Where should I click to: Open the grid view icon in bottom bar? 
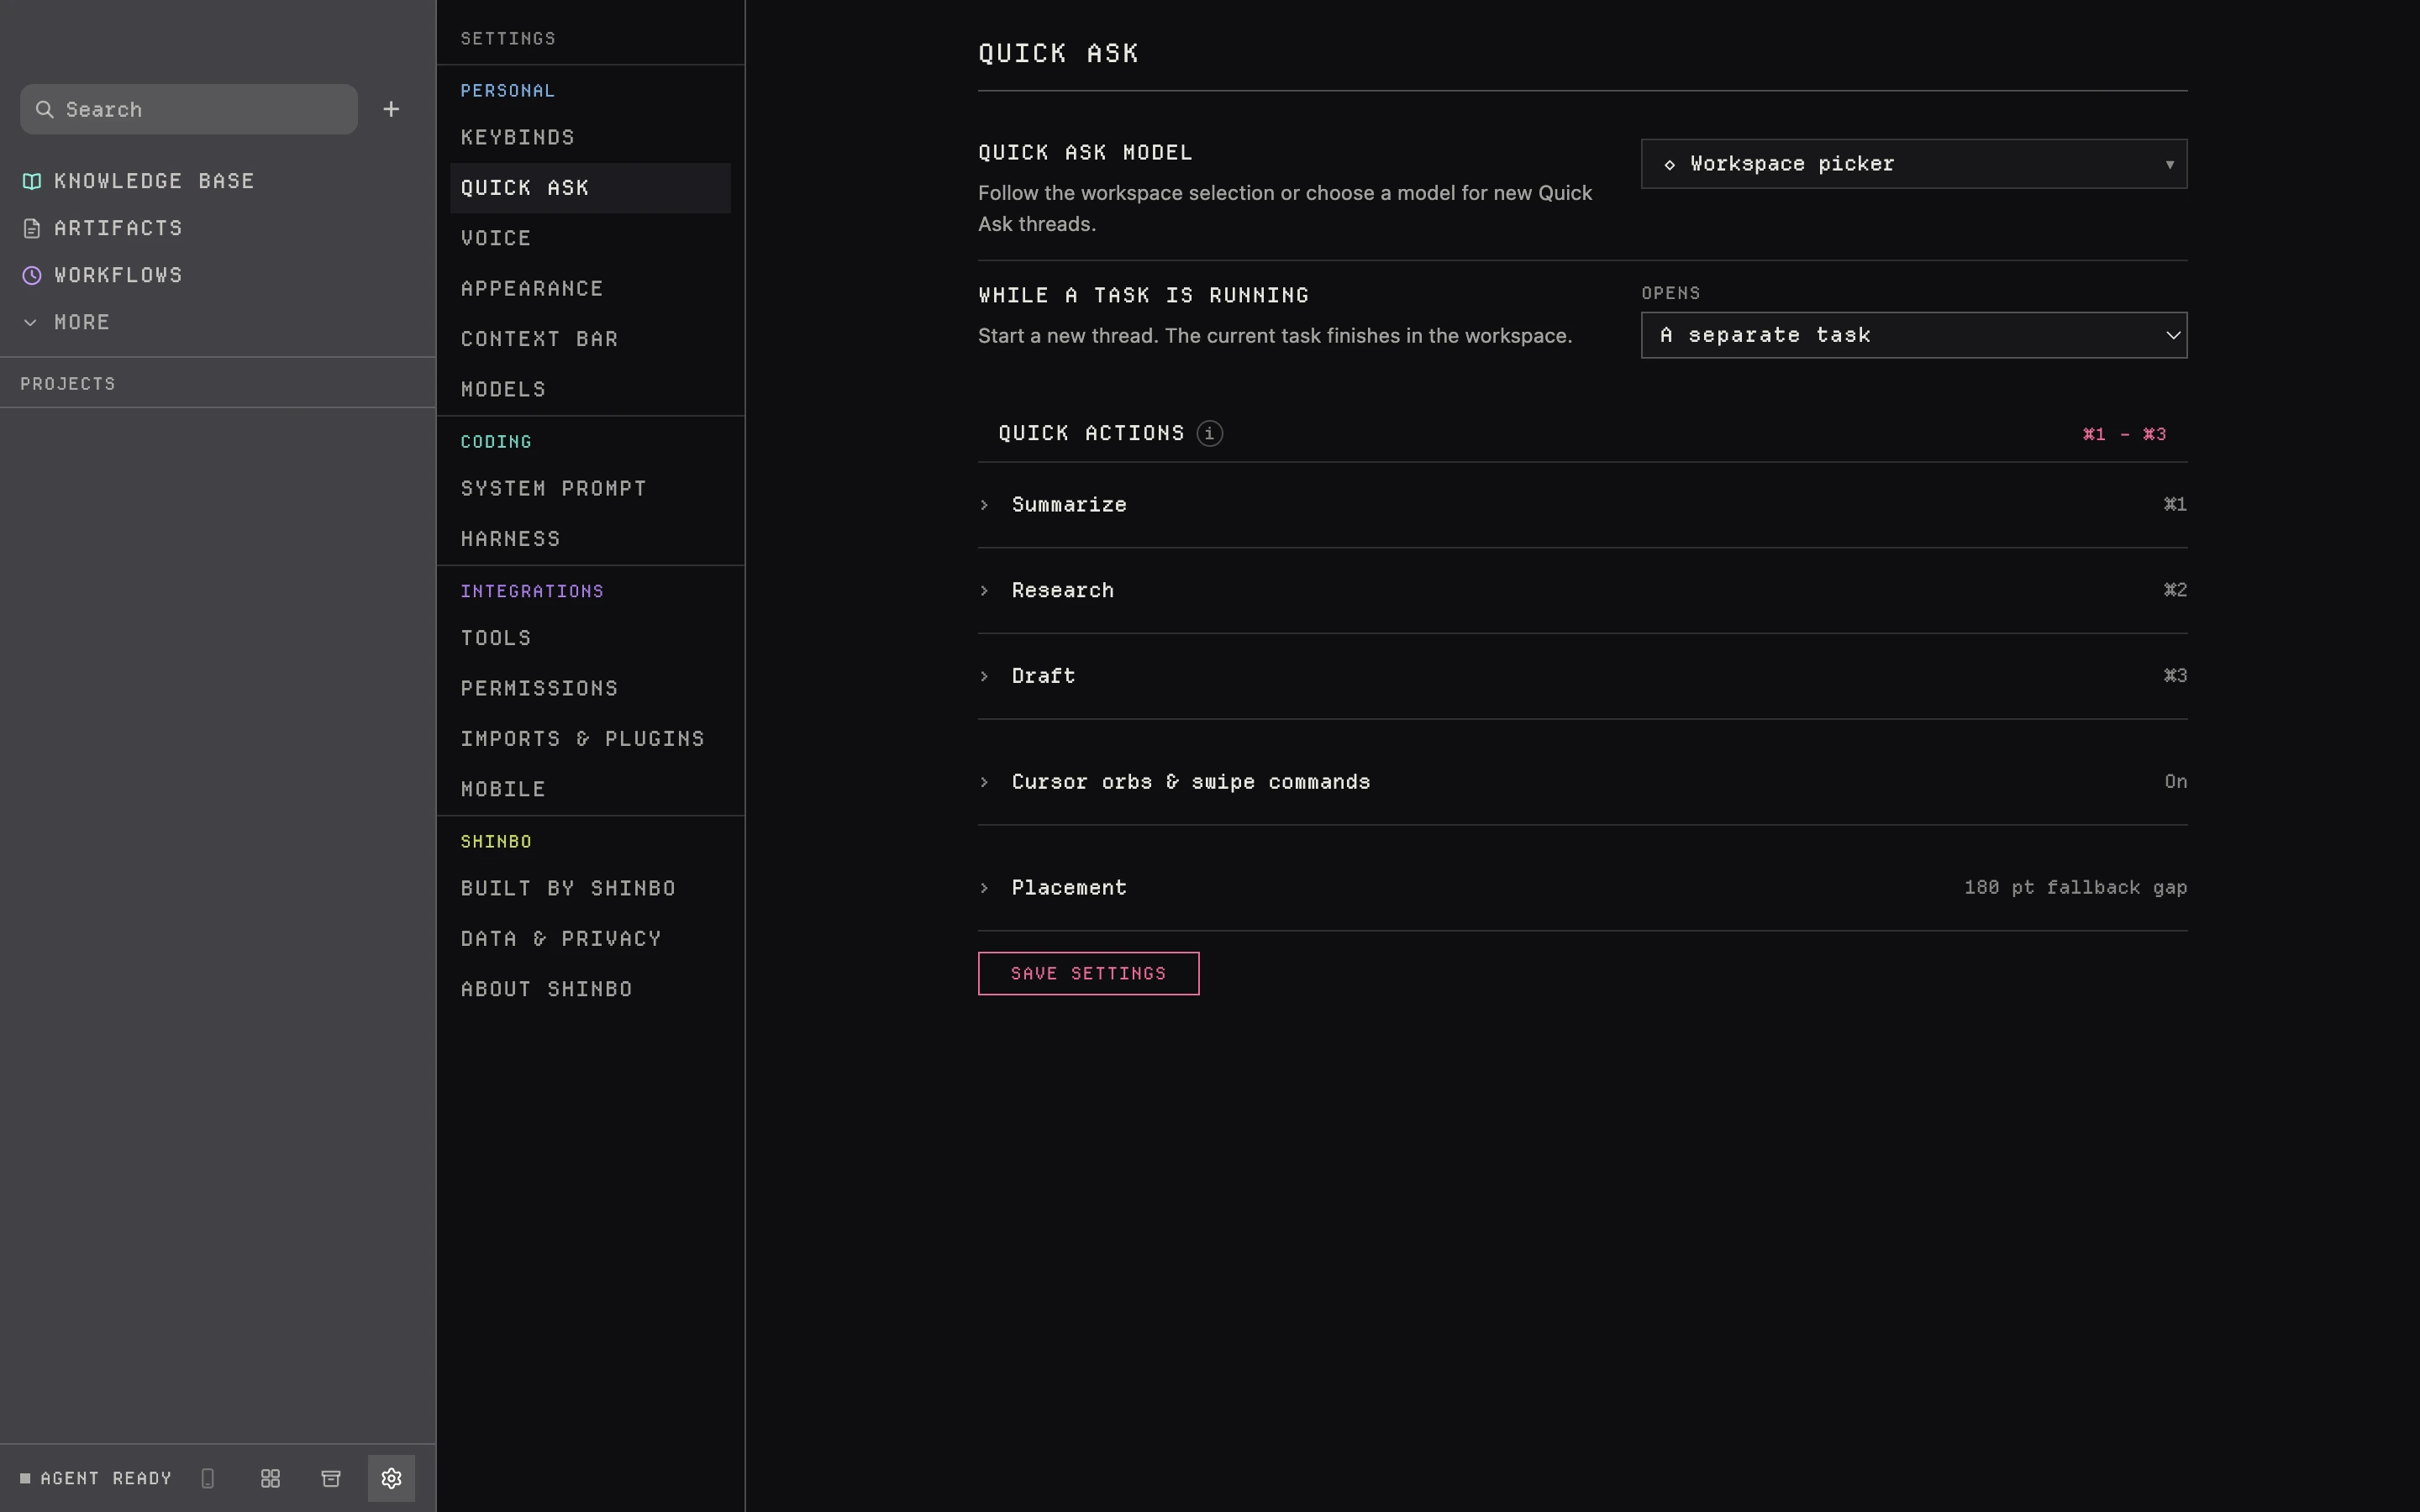270,1478
